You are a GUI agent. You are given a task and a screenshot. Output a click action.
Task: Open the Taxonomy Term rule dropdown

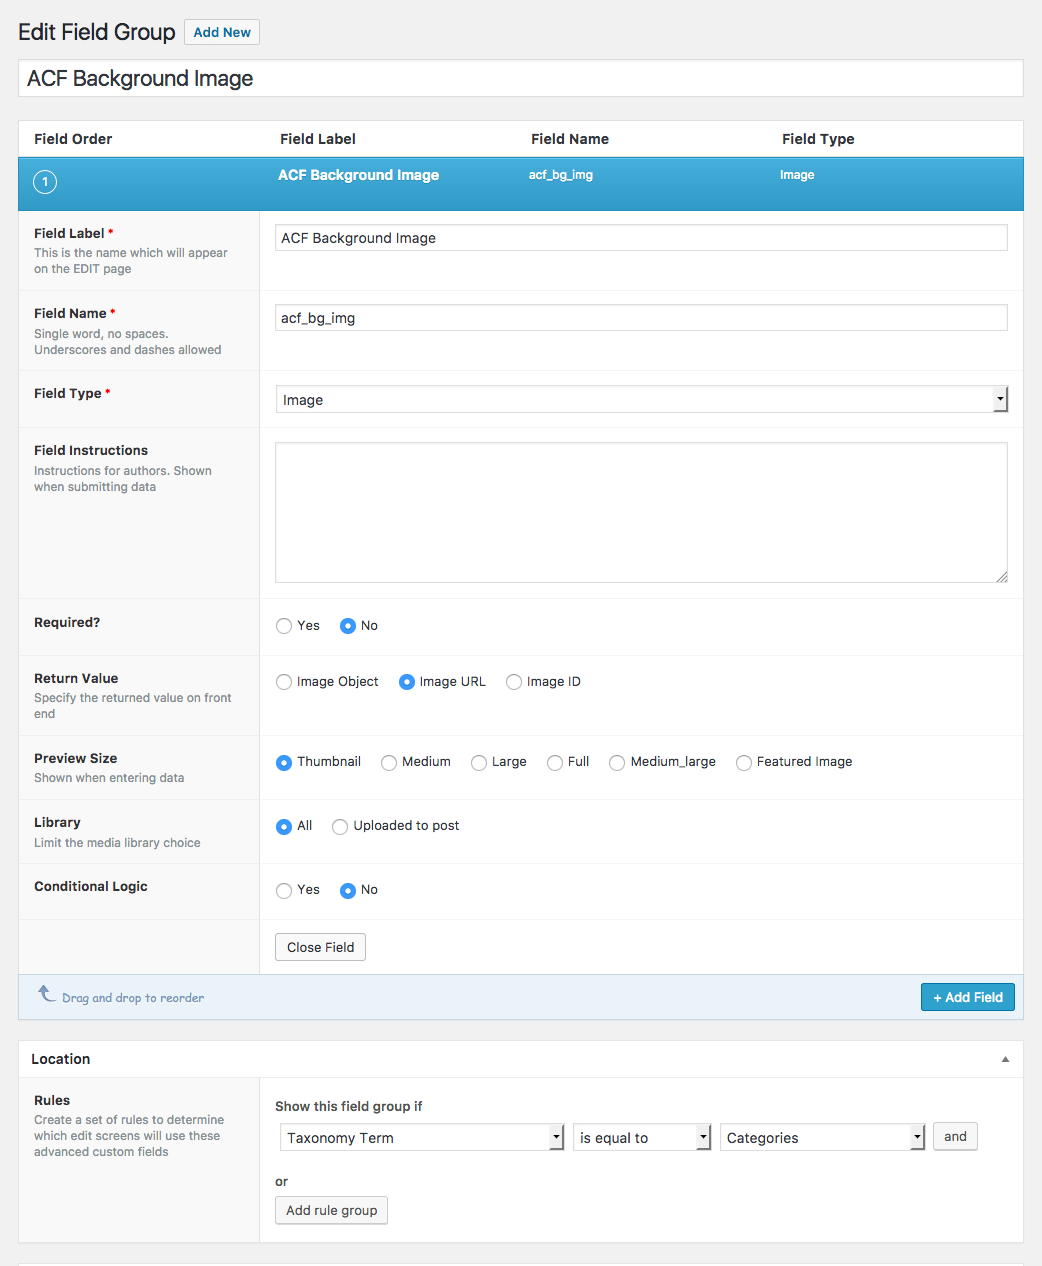(x=422, y=1137)
